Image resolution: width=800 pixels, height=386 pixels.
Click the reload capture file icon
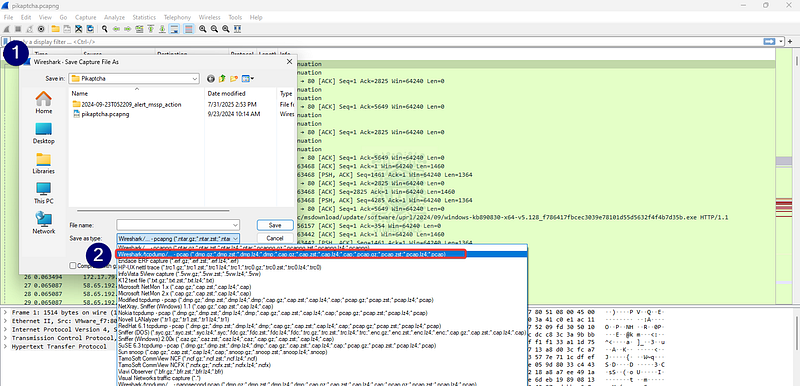pos(90,29)
